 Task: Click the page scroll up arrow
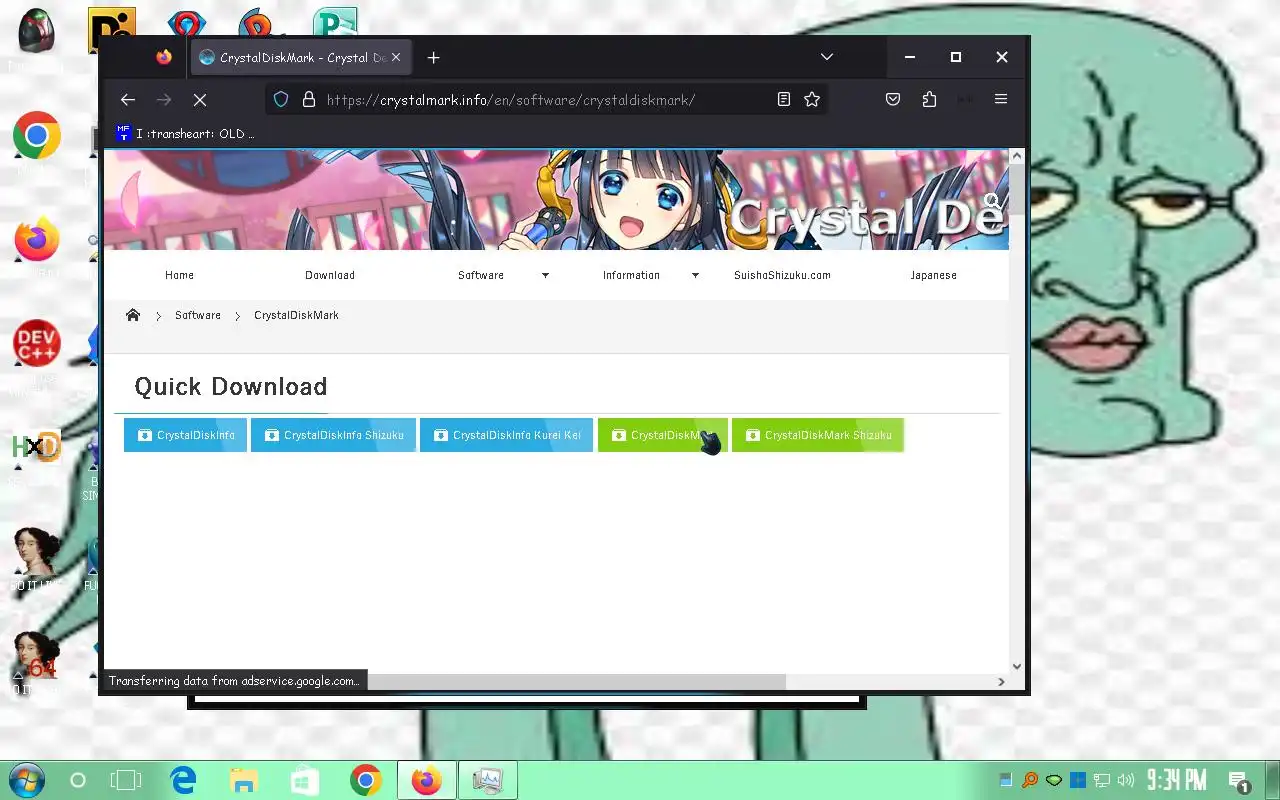1017,156
